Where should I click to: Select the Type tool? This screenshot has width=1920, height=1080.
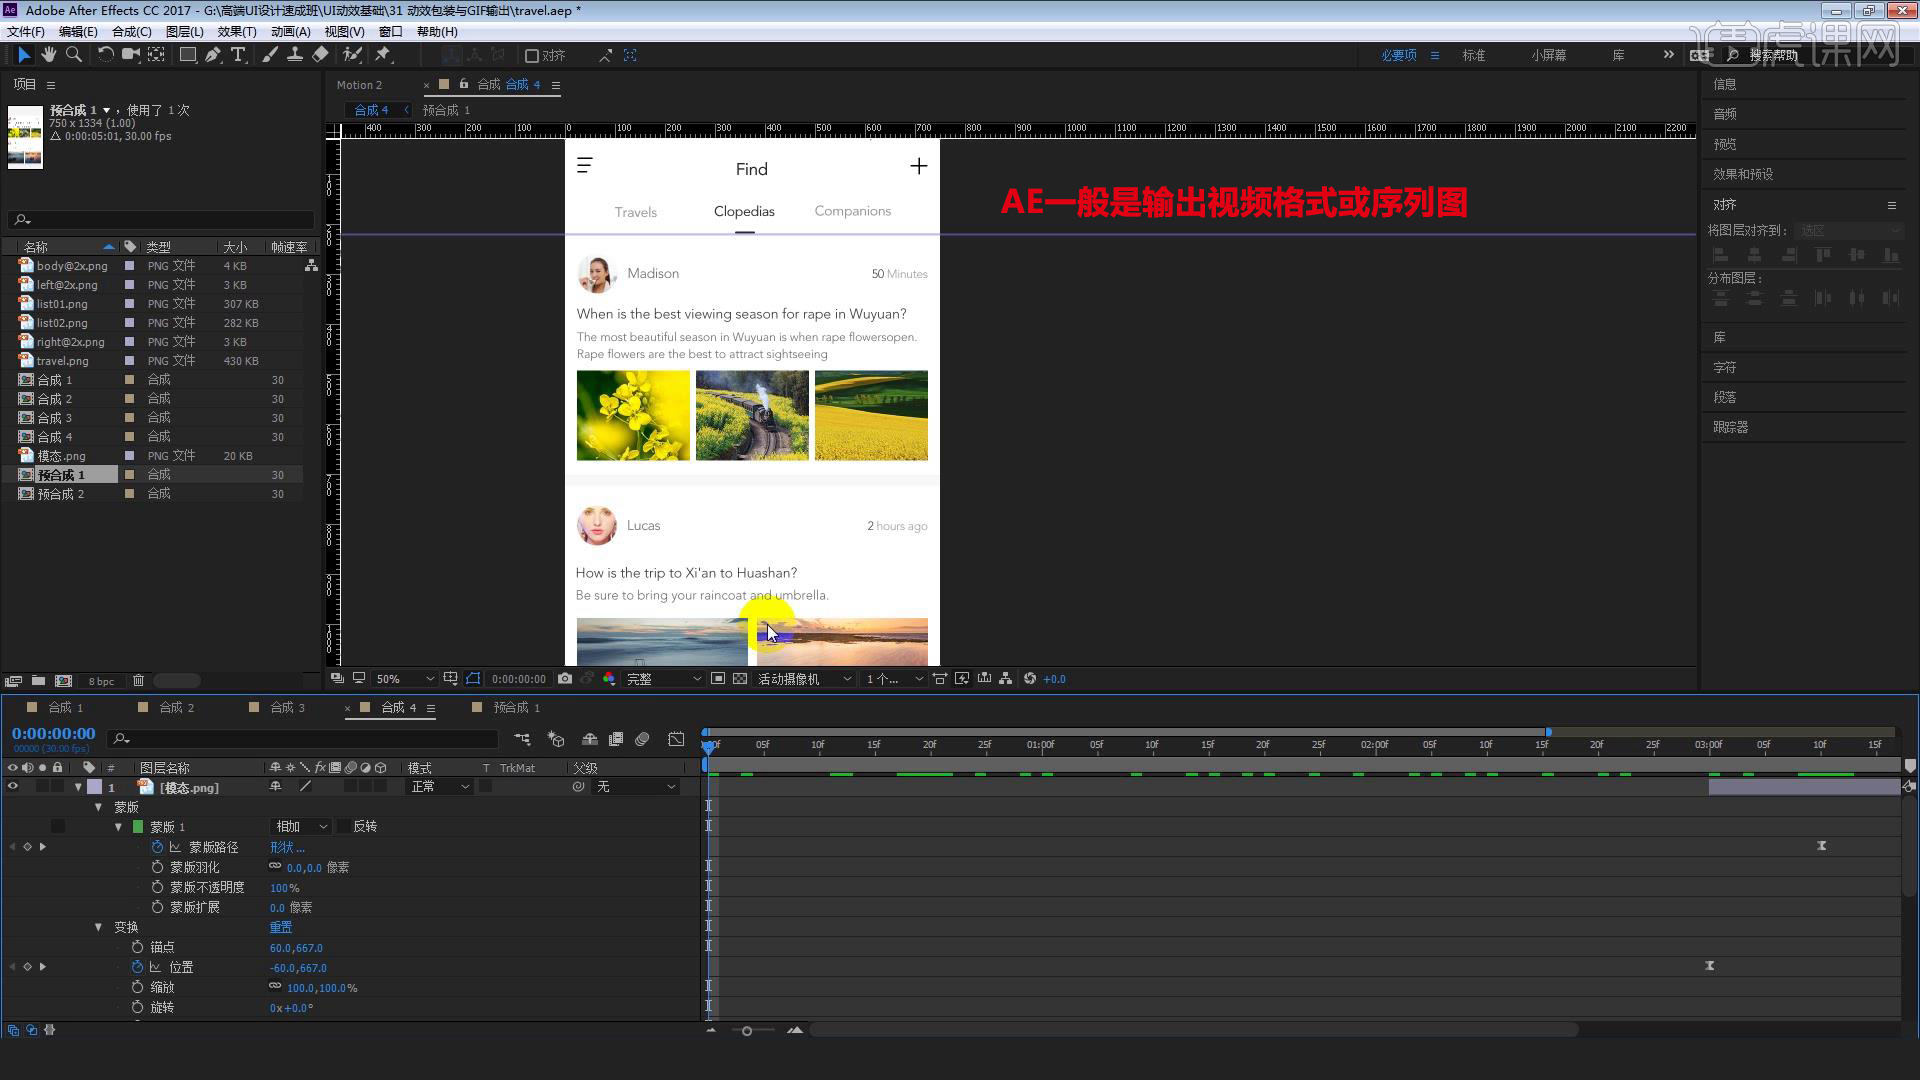pos(238,55)
